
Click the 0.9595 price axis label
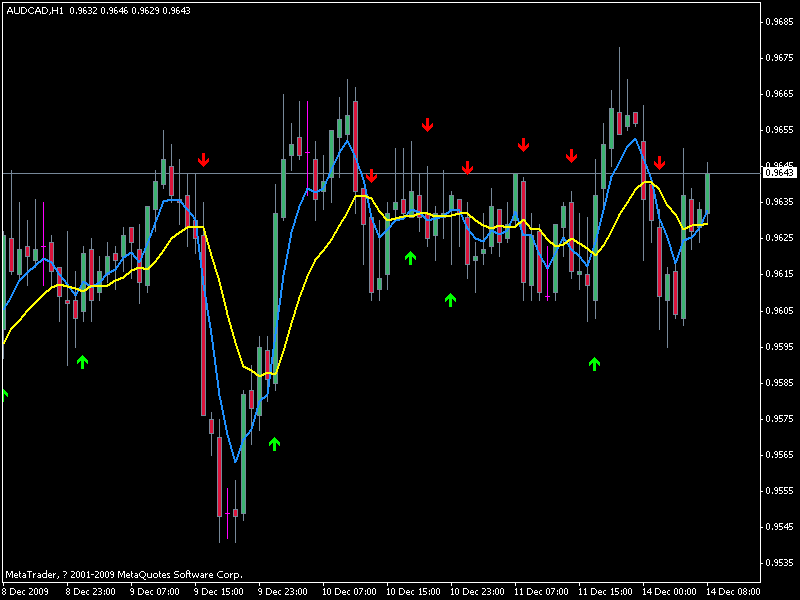[x=780, y=347]
